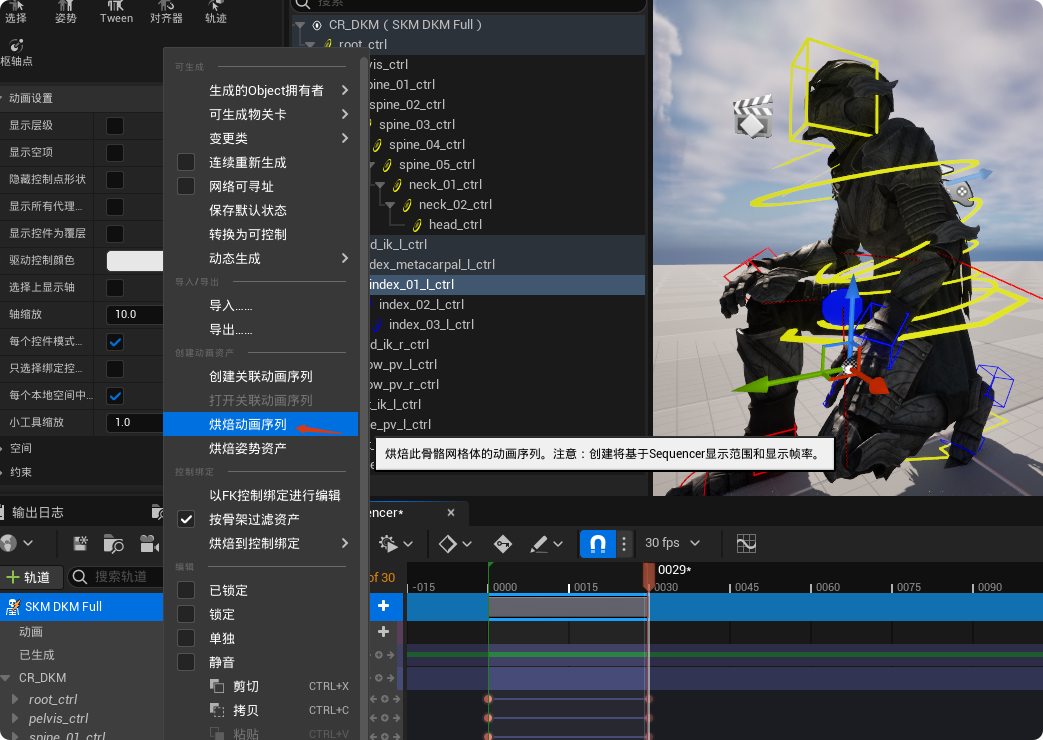Expand the root_ctrl track in sequencer
Image resolution: width=1043 pixels, height=740 pixels.
click(x=15, y=699)
